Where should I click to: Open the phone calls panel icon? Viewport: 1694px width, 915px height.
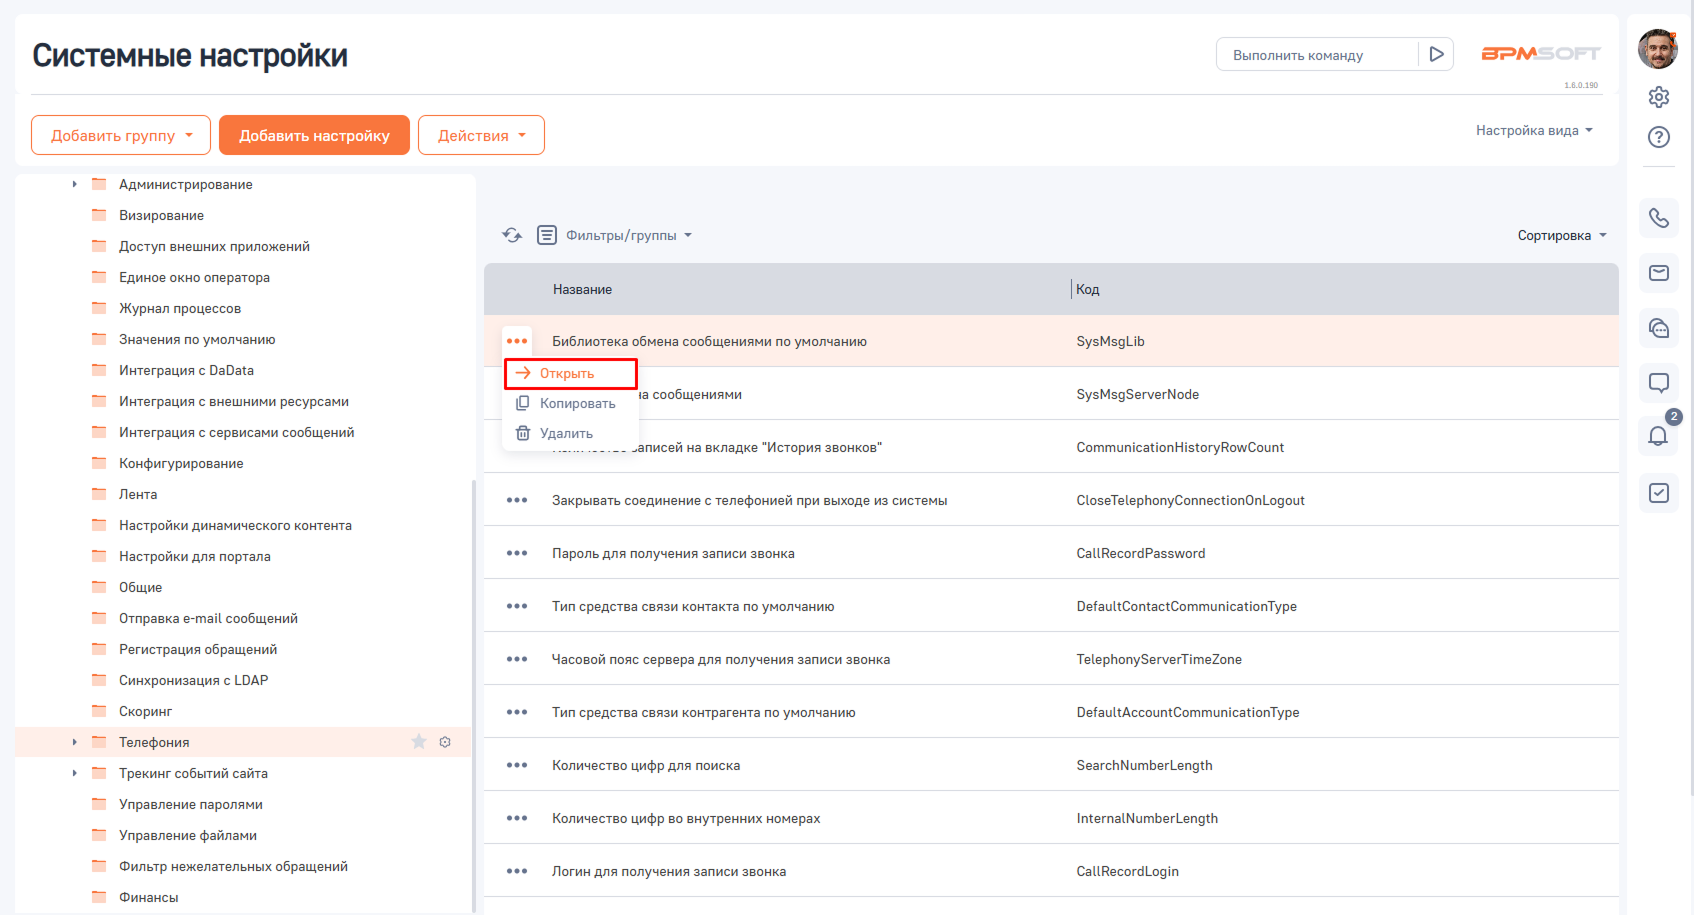[x=1659, y=218]
